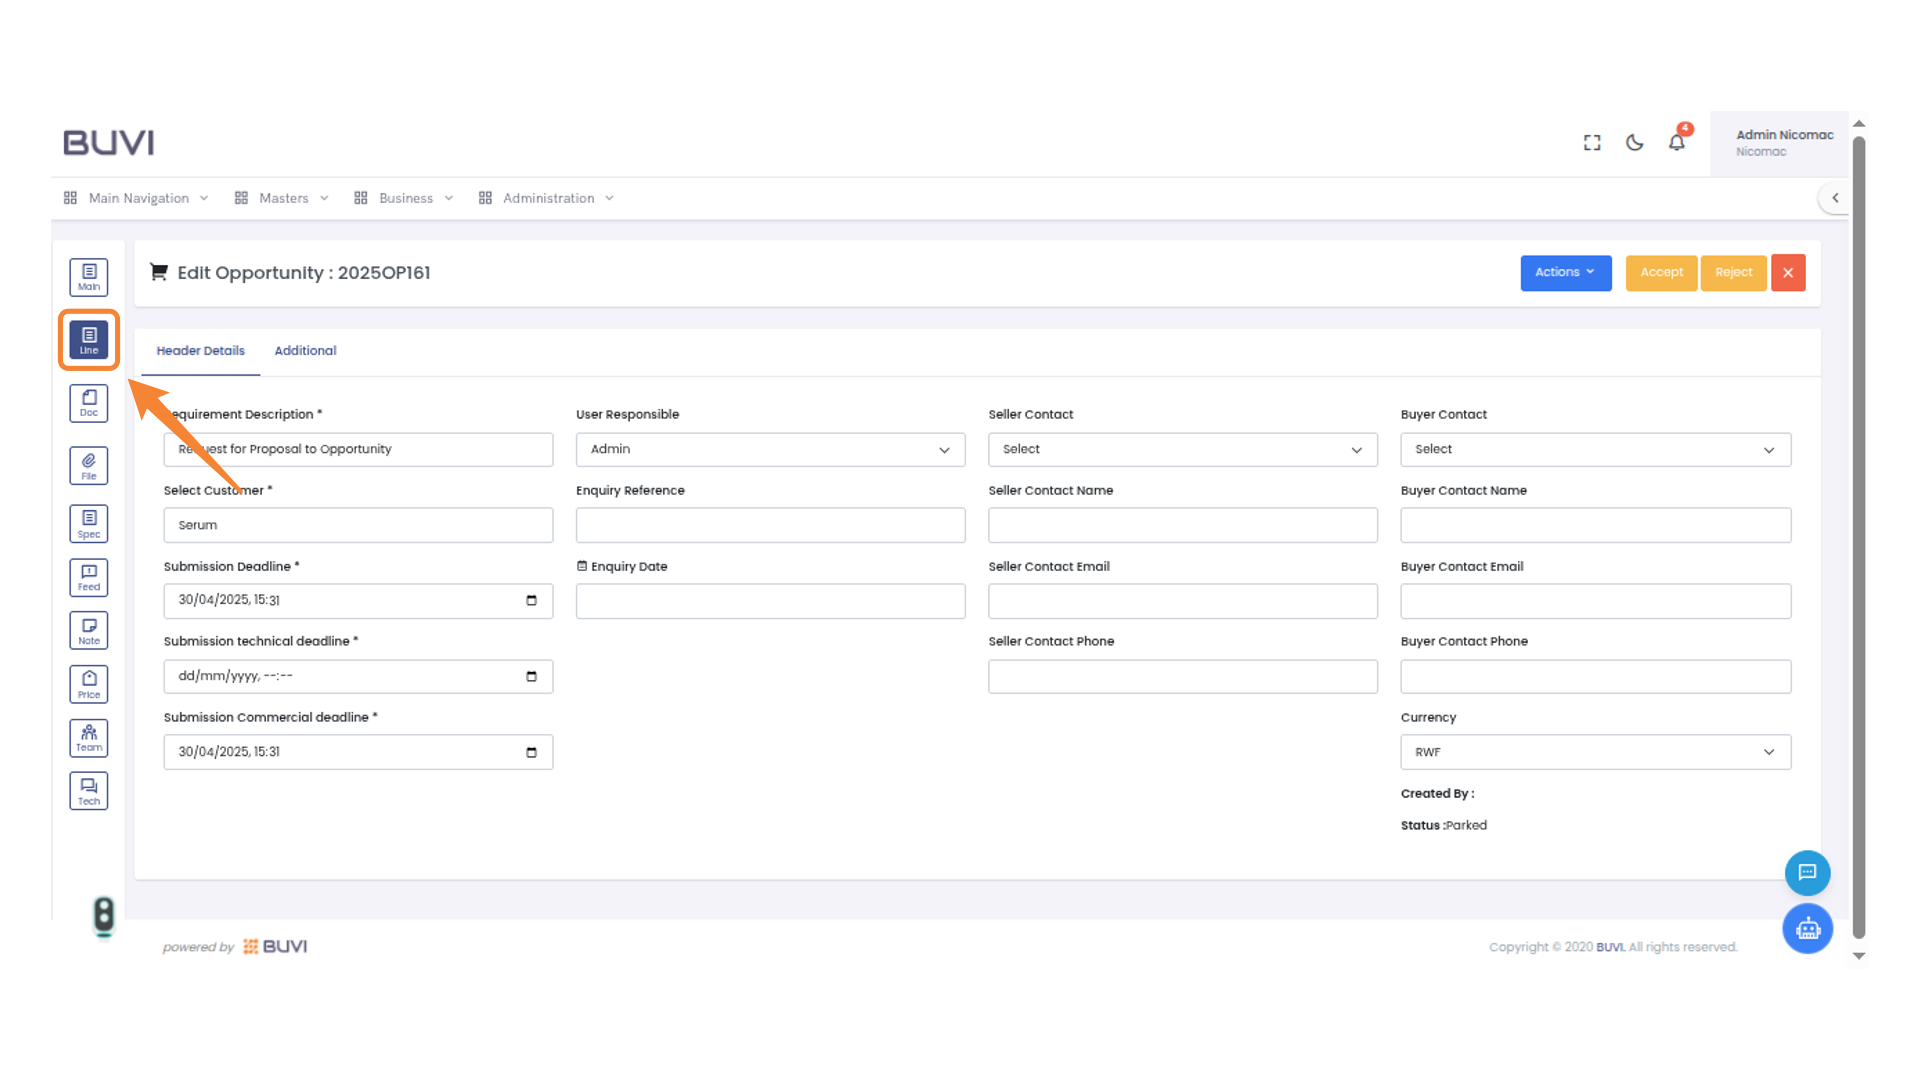
Task: Open the File attachments sidebar icon
Action: (89, 465)
